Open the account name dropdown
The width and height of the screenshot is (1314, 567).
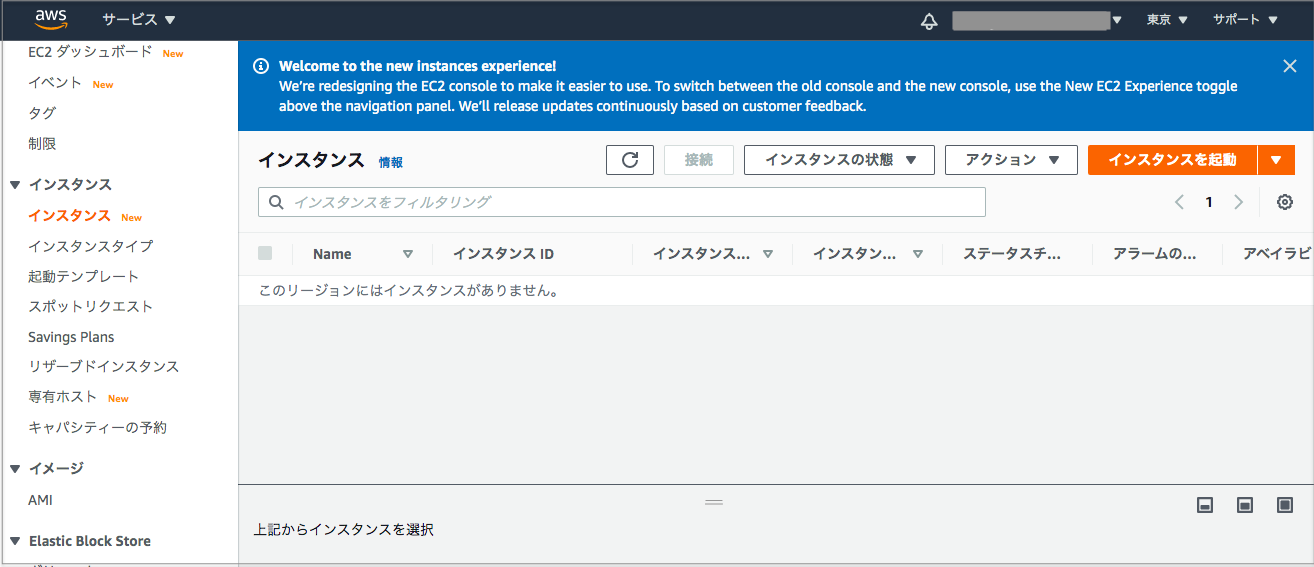[x=1037, y=20]
